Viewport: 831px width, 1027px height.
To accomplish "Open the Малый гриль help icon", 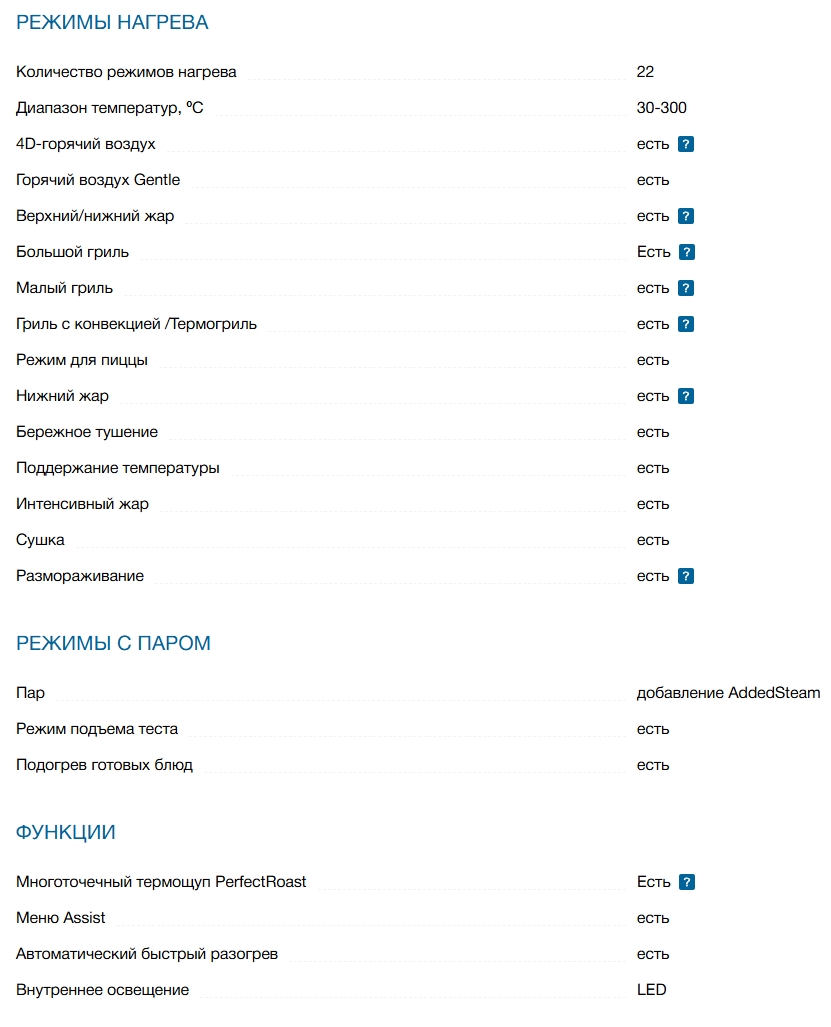I will pyautogui.click(x=686, y=288).
